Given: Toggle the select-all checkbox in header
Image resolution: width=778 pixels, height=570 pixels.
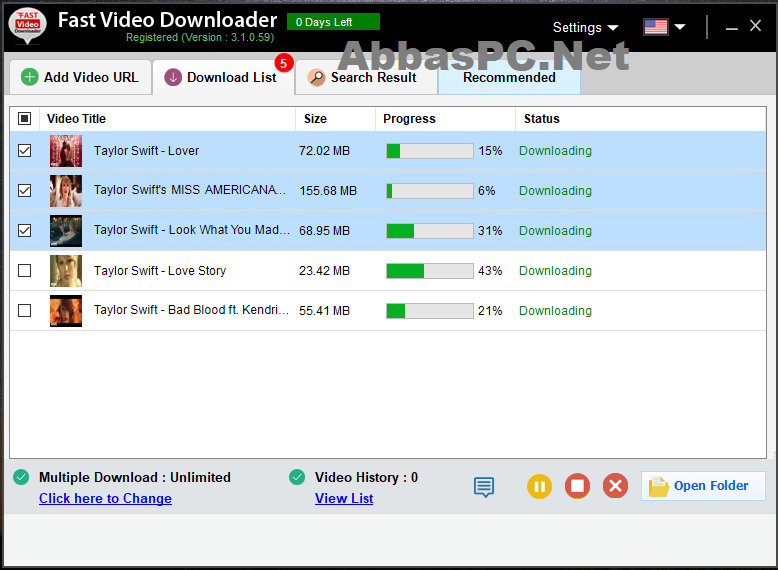Looking at the screenshot, I should (x=24, y=119).
